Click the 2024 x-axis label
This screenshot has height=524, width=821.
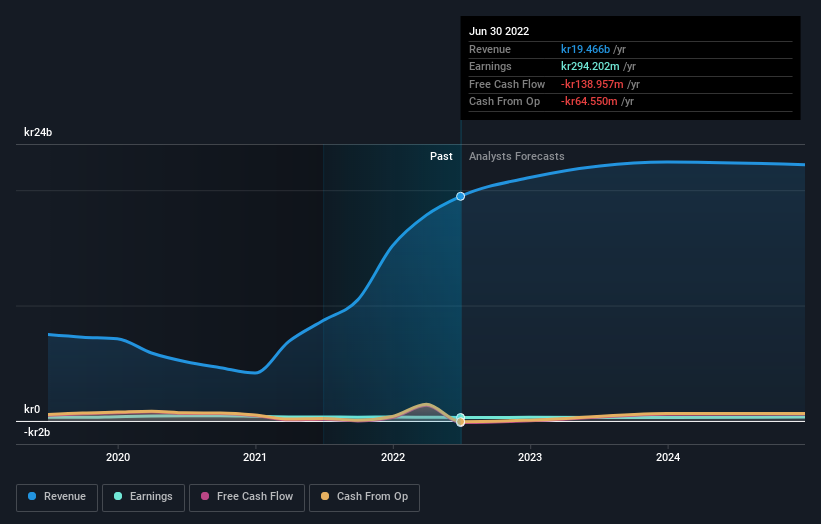coord(668,457)
